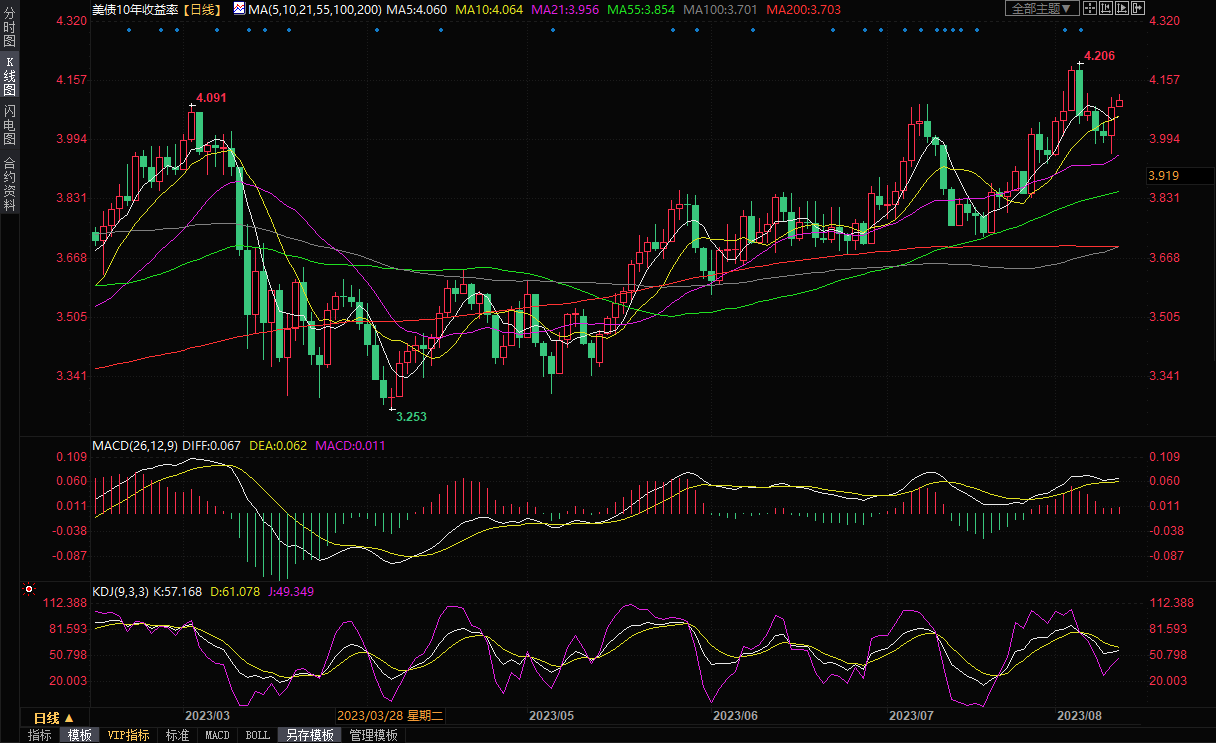Image resolution: width=1216 pixels, height=743 pixels.
Task: Click the 【日线】 period label in chart title
Action: point(202,9)
